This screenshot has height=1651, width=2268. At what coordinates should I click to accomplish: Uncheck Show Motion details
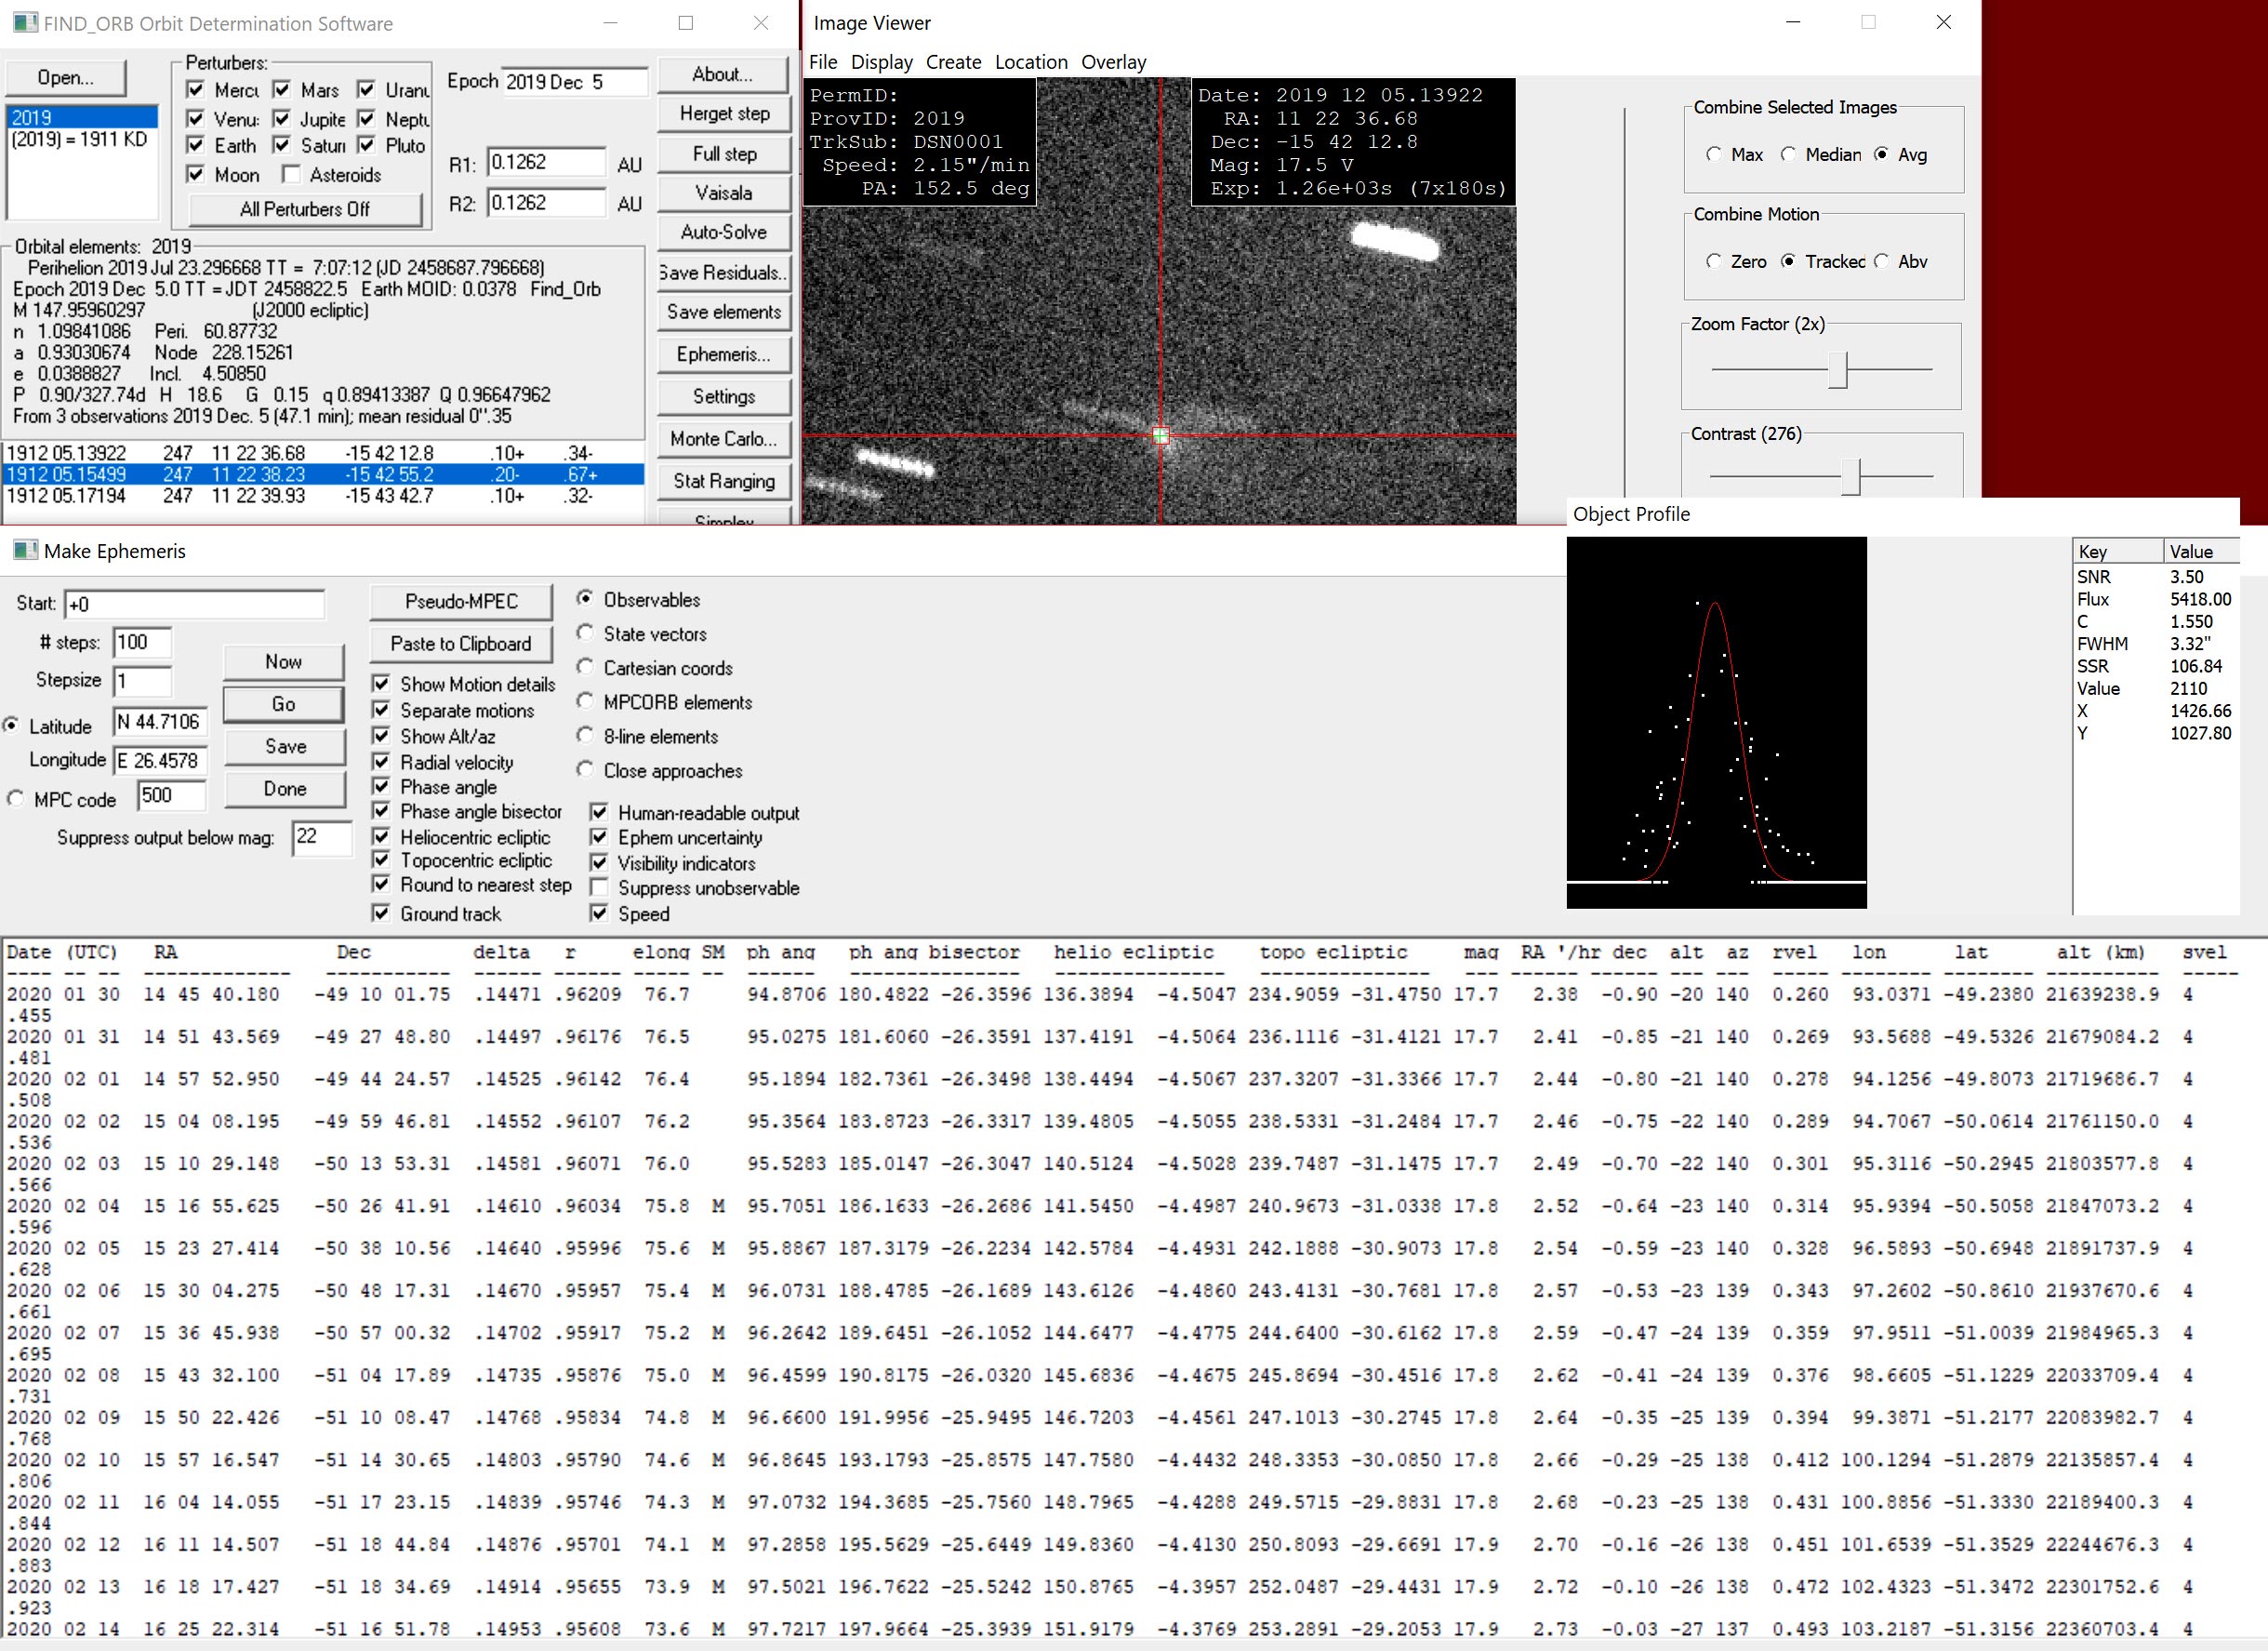coord(381,684)
